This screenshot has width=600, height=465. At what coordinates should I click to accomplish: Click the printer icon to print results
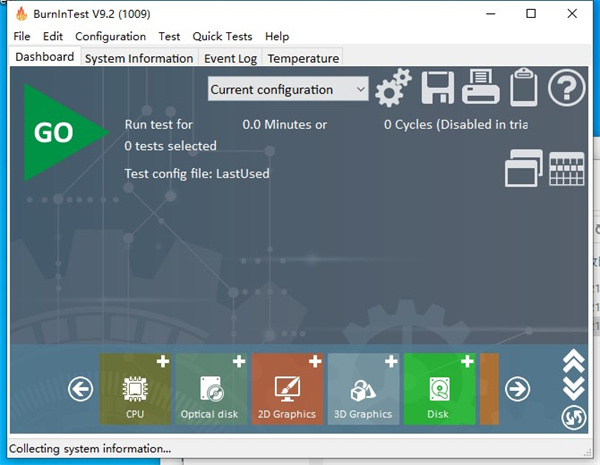coord(481,89)
